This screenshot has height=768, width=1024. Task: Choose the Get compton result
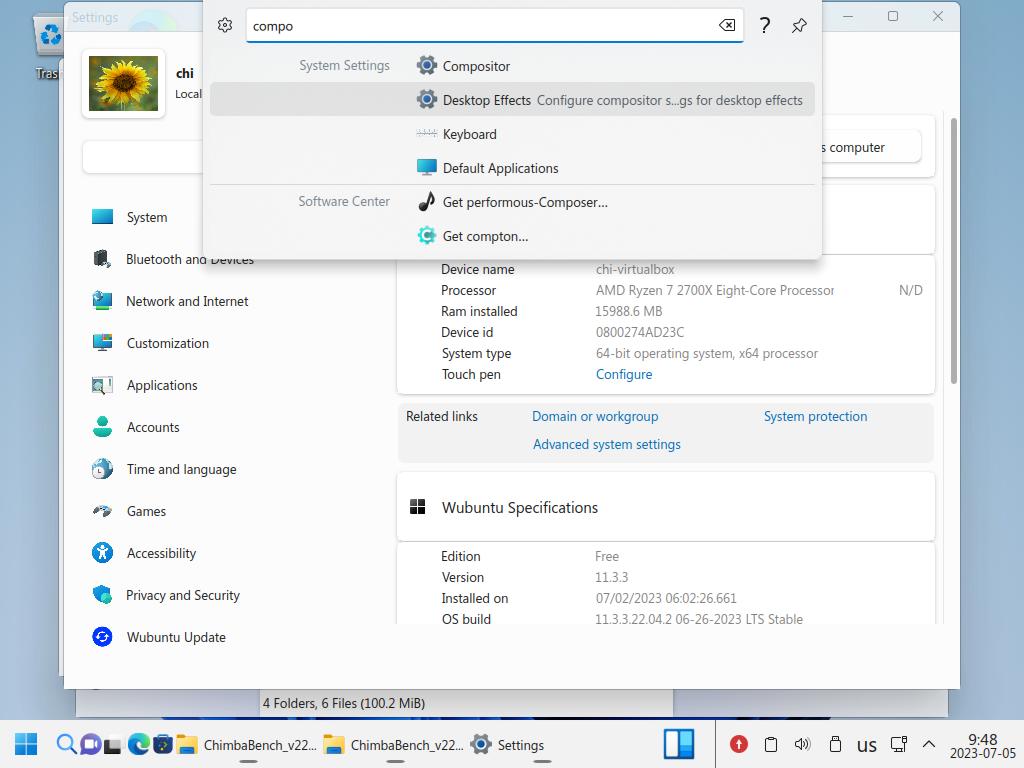tap(512, 236)
